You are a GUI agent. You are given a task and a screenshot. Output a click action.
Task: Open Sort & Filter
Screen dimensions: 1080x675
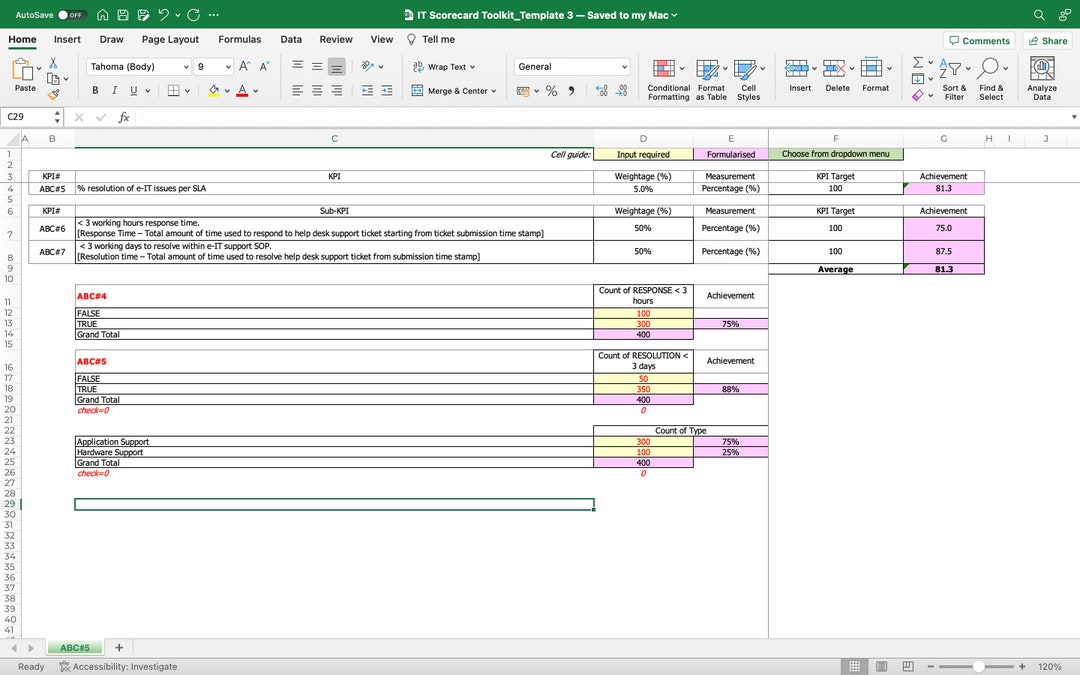953,78
